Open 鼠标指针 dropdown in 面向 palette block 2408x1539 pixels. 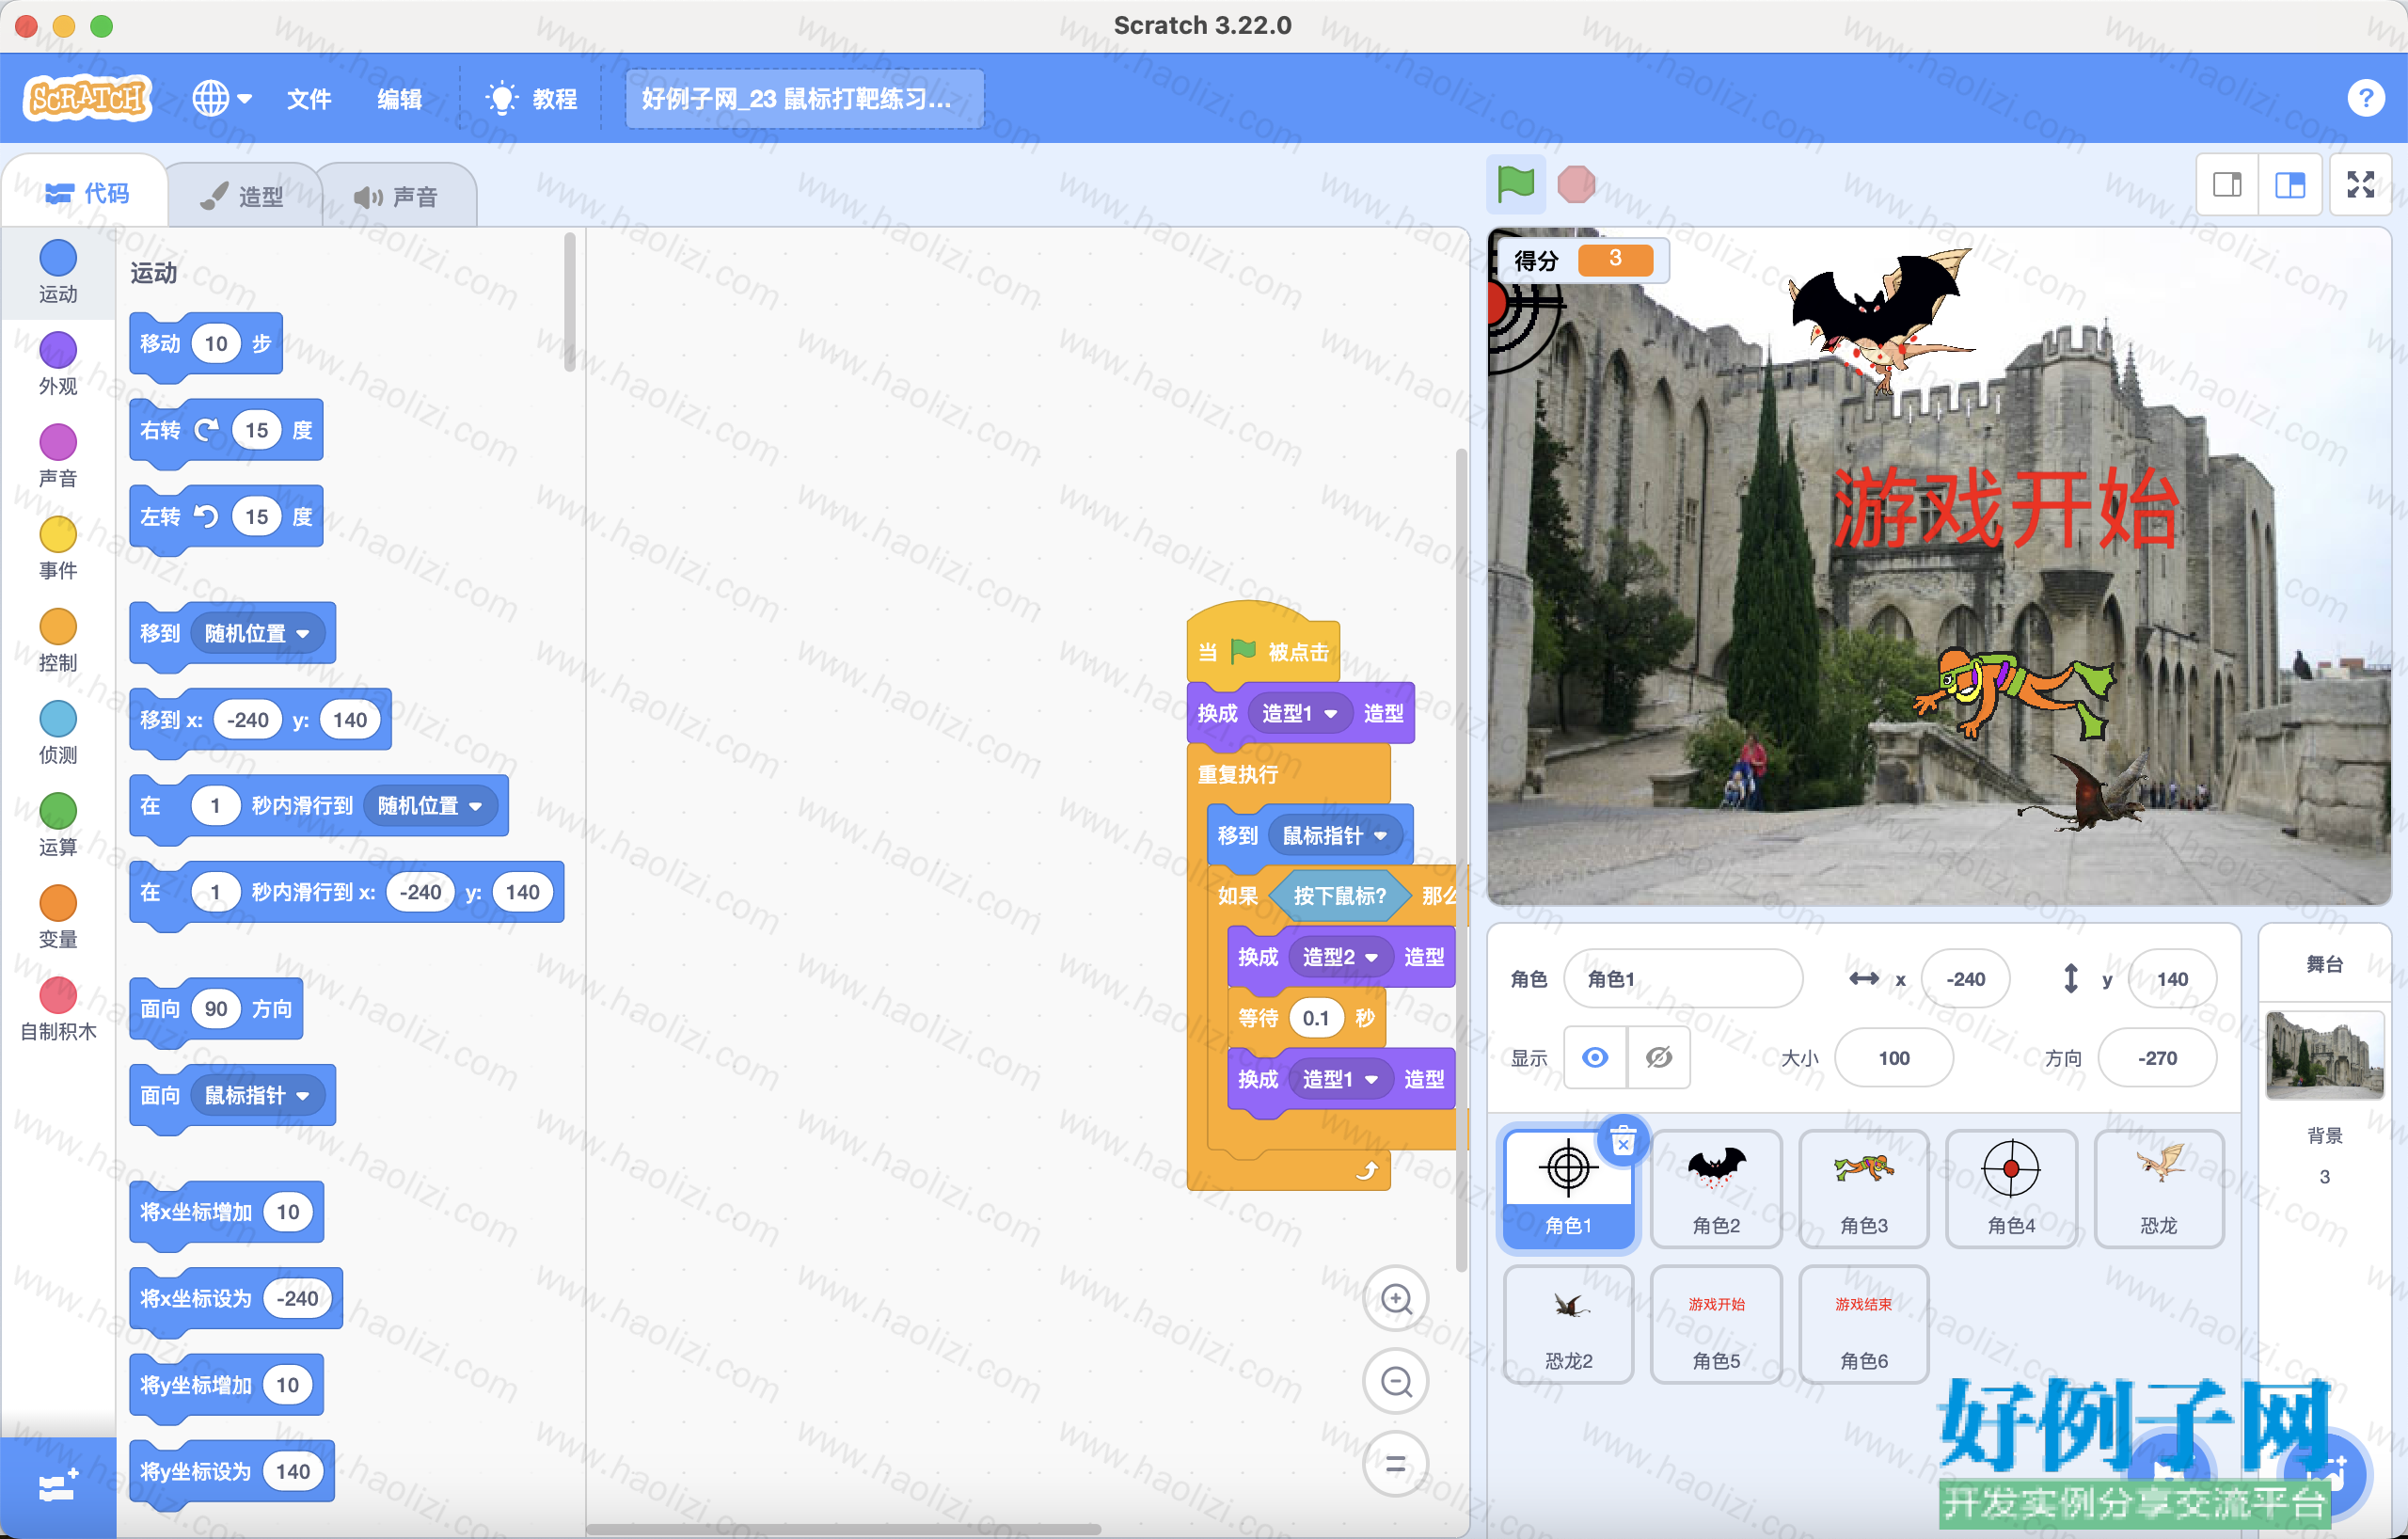(258, 1095)
